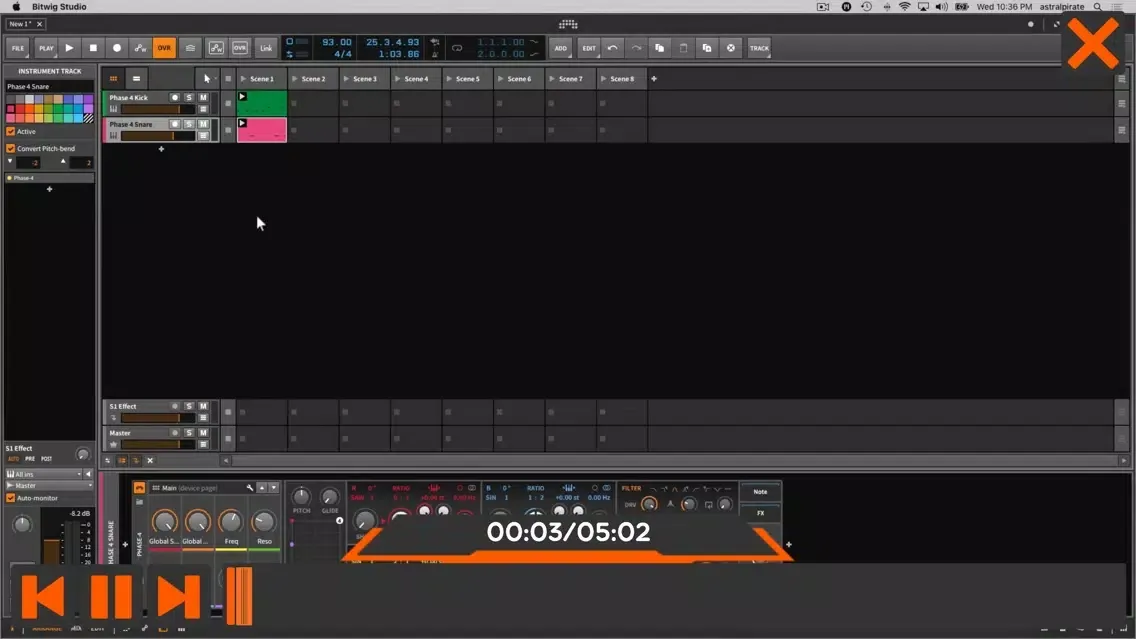This screenshot has height=639, width=1136.
Task: Click the undo arrow in toolbar
Action: click(x=613, y=48)
